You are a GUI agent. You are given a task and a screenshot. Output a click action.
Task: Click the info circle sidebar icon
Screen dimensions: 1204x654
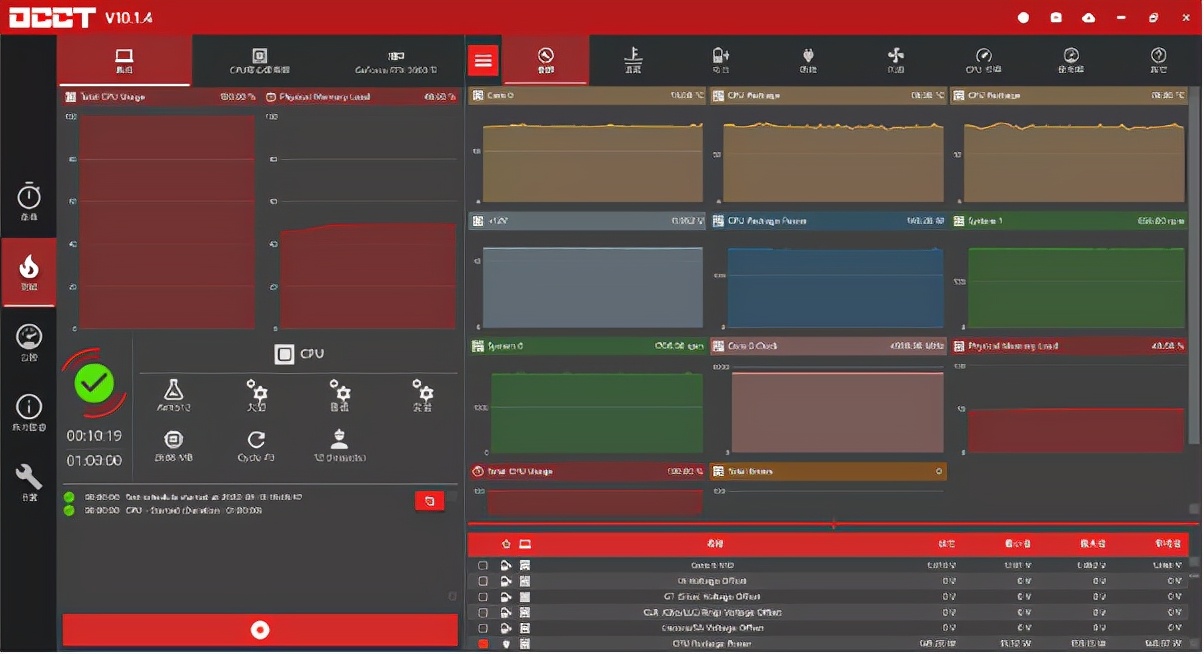pos(29,411)
